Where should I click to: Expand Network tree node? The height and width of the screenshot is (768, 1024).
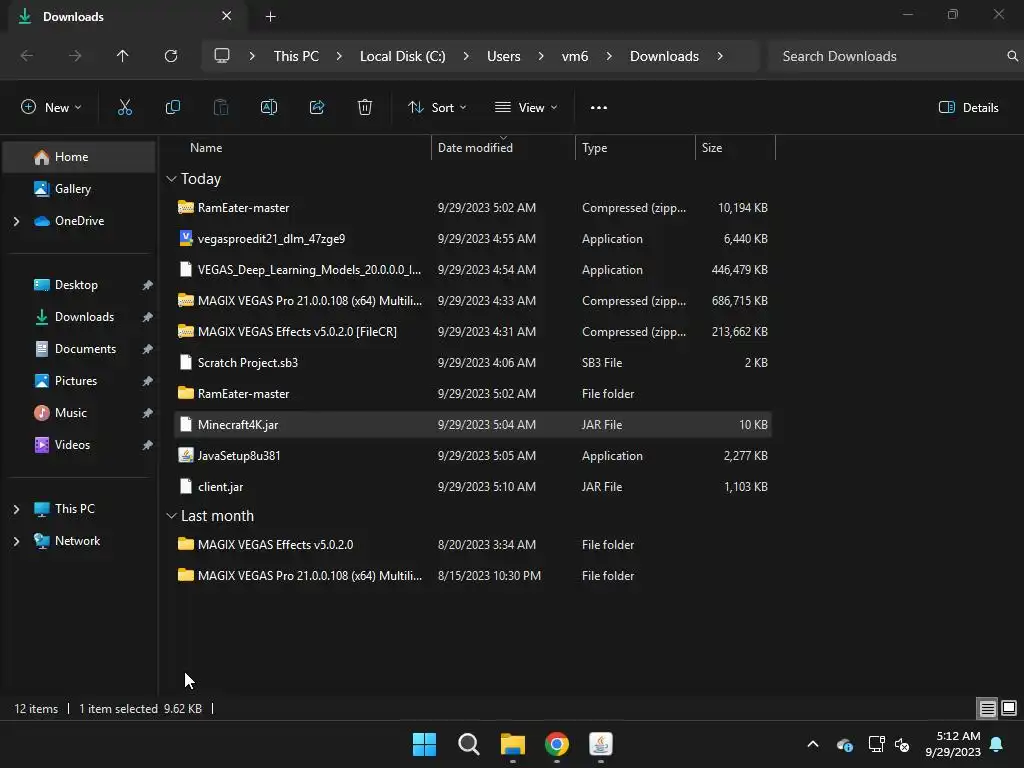[16, 541]
